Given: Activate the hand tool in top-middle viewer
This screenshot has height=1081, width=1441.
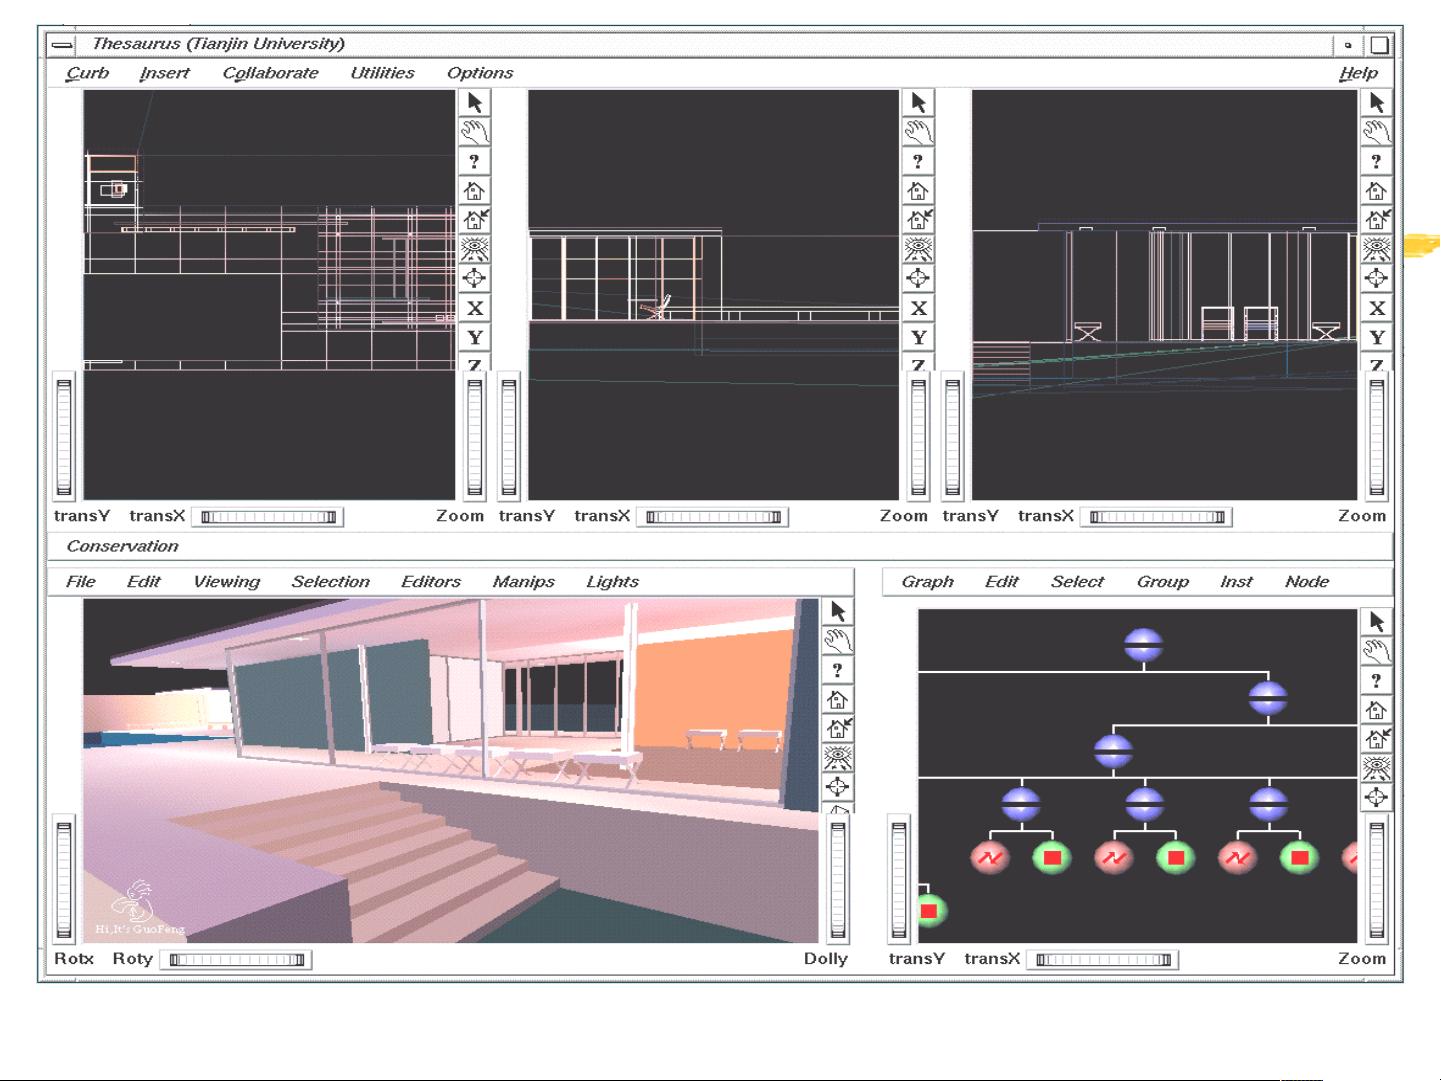Looking at the screenshot, I should (x=918, y=132).
